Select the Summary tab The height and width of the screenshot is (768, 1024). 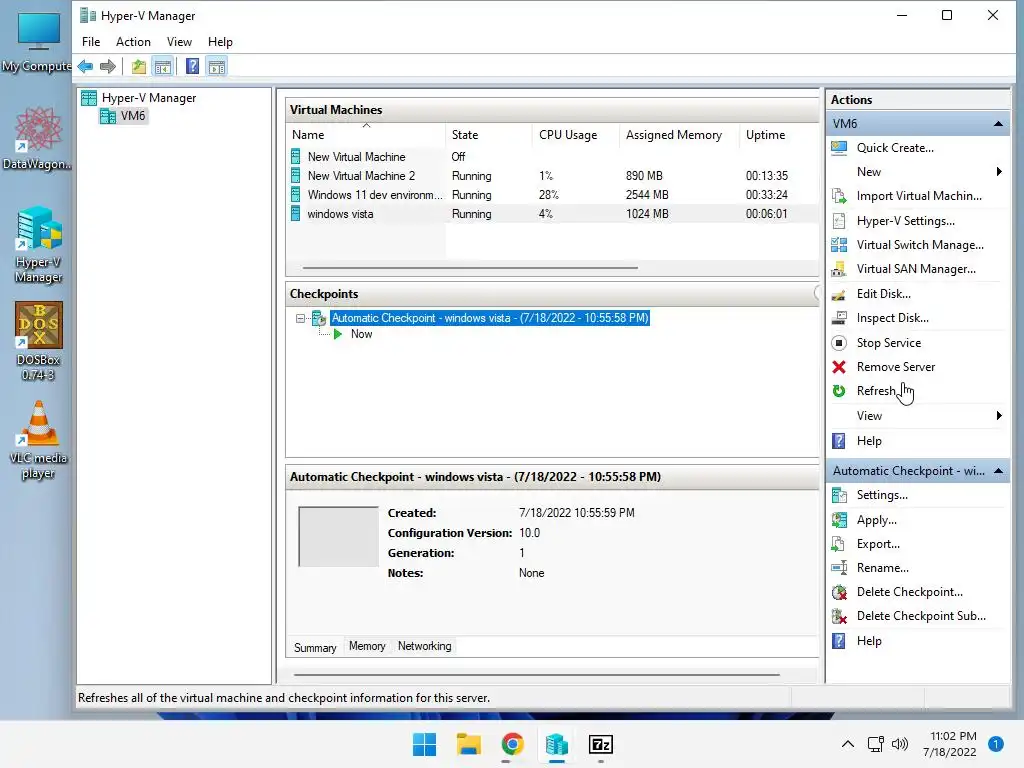315,647
